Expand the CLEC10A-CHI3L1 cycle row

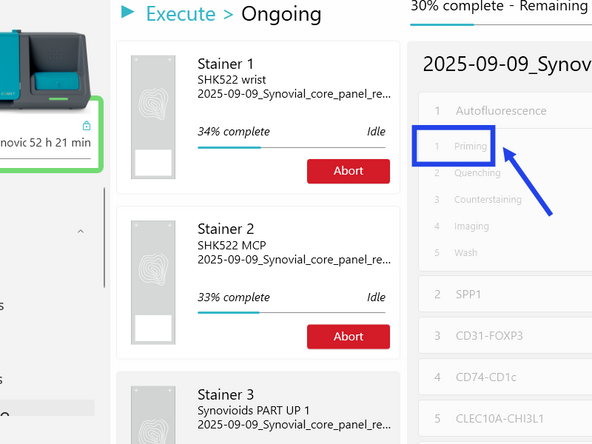pos(505,419)
